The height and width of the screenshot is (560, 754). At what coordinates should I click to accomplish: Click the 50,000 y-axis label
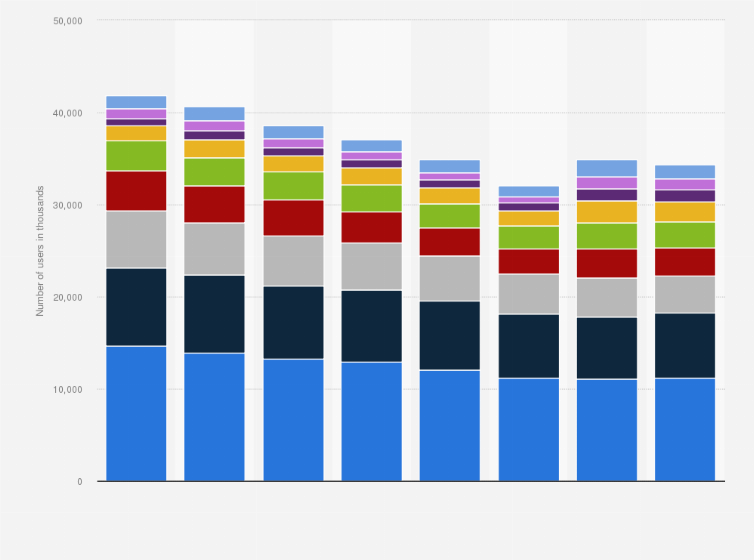click(x=68, y=21)
